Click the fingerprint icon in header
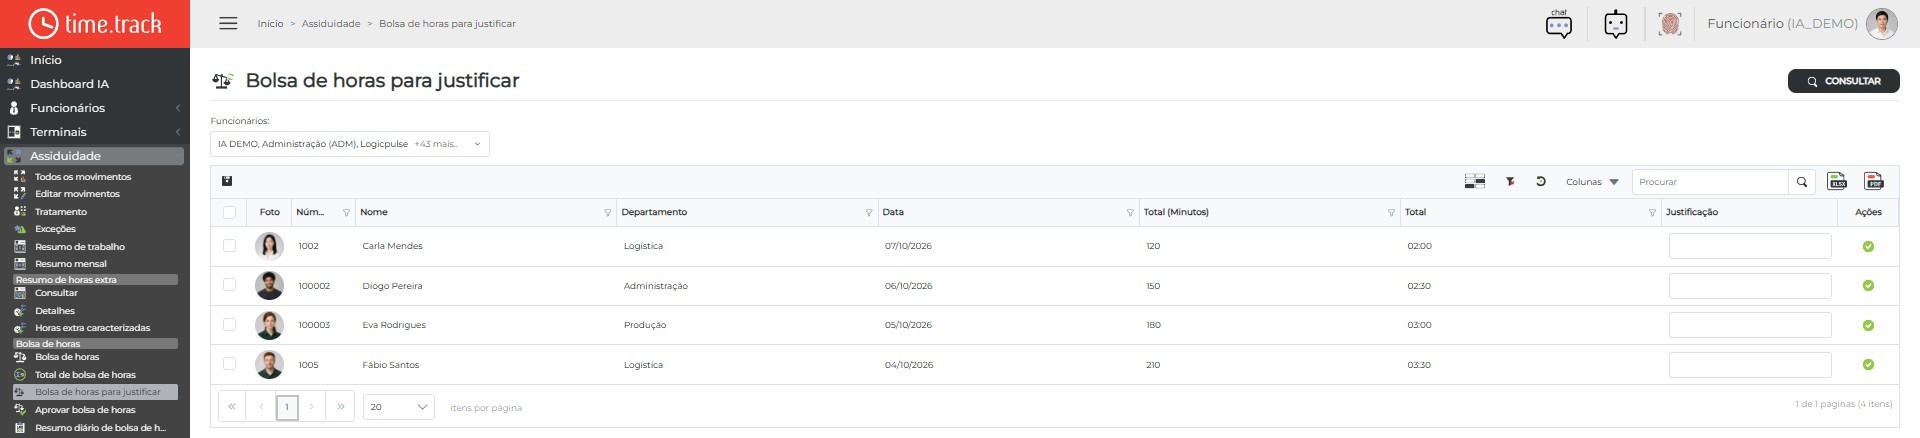1920x438 pixels. (x=1669, y=24)
